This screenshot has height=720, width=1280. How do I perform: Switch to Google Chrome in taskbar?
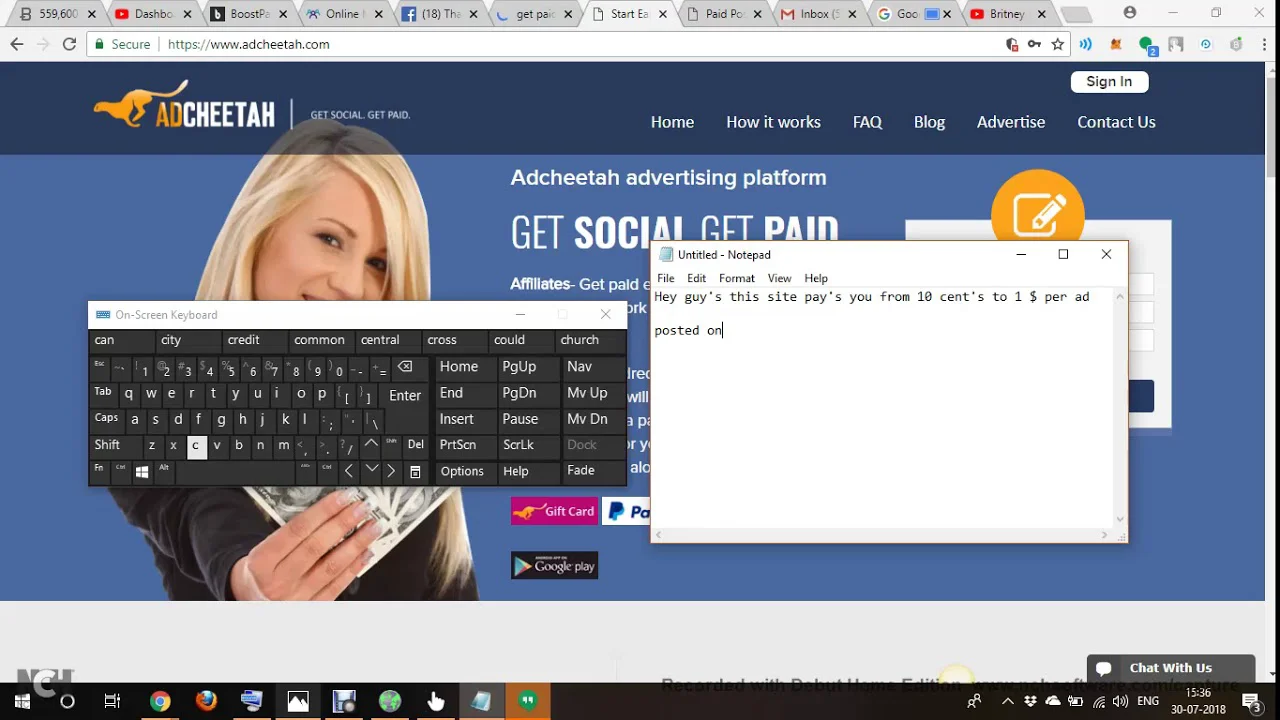160,701
